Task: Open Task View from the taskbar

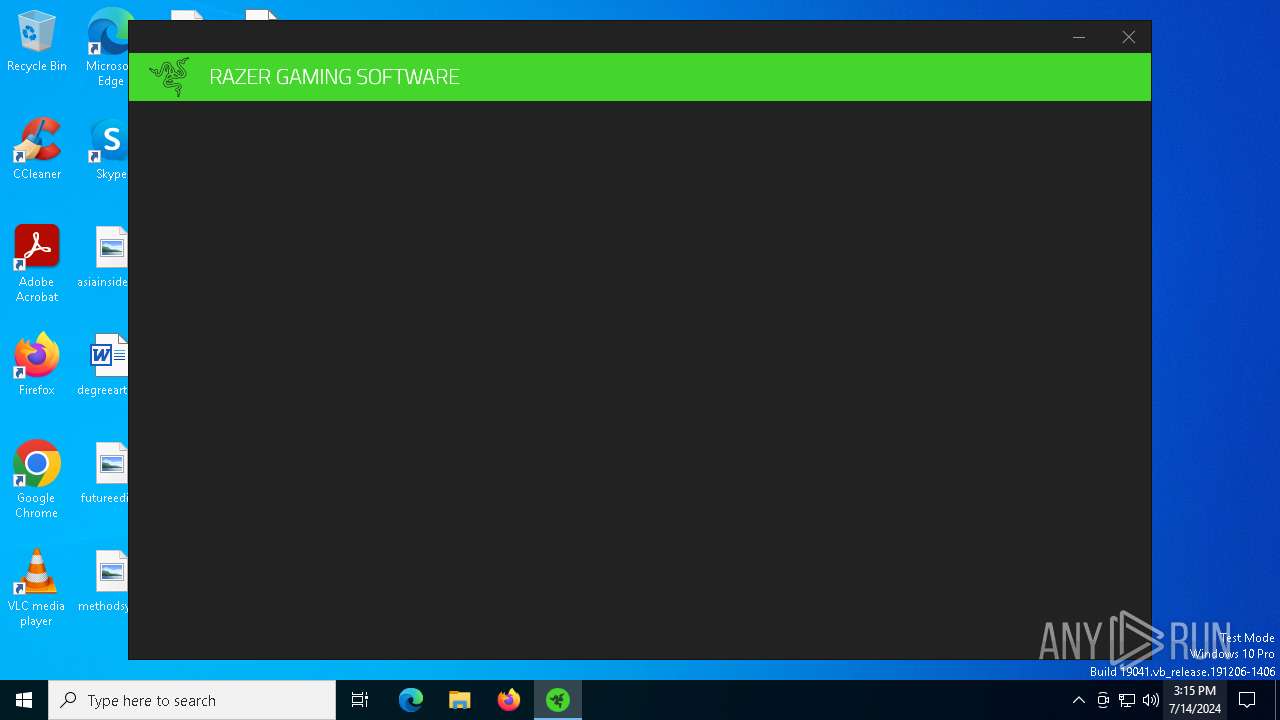Action: click(360, 700)
